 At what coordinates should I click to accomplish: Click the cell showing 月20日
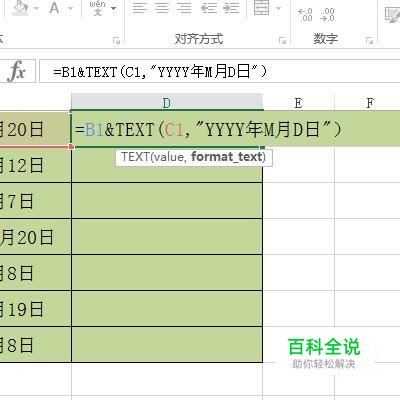point(35,237)
